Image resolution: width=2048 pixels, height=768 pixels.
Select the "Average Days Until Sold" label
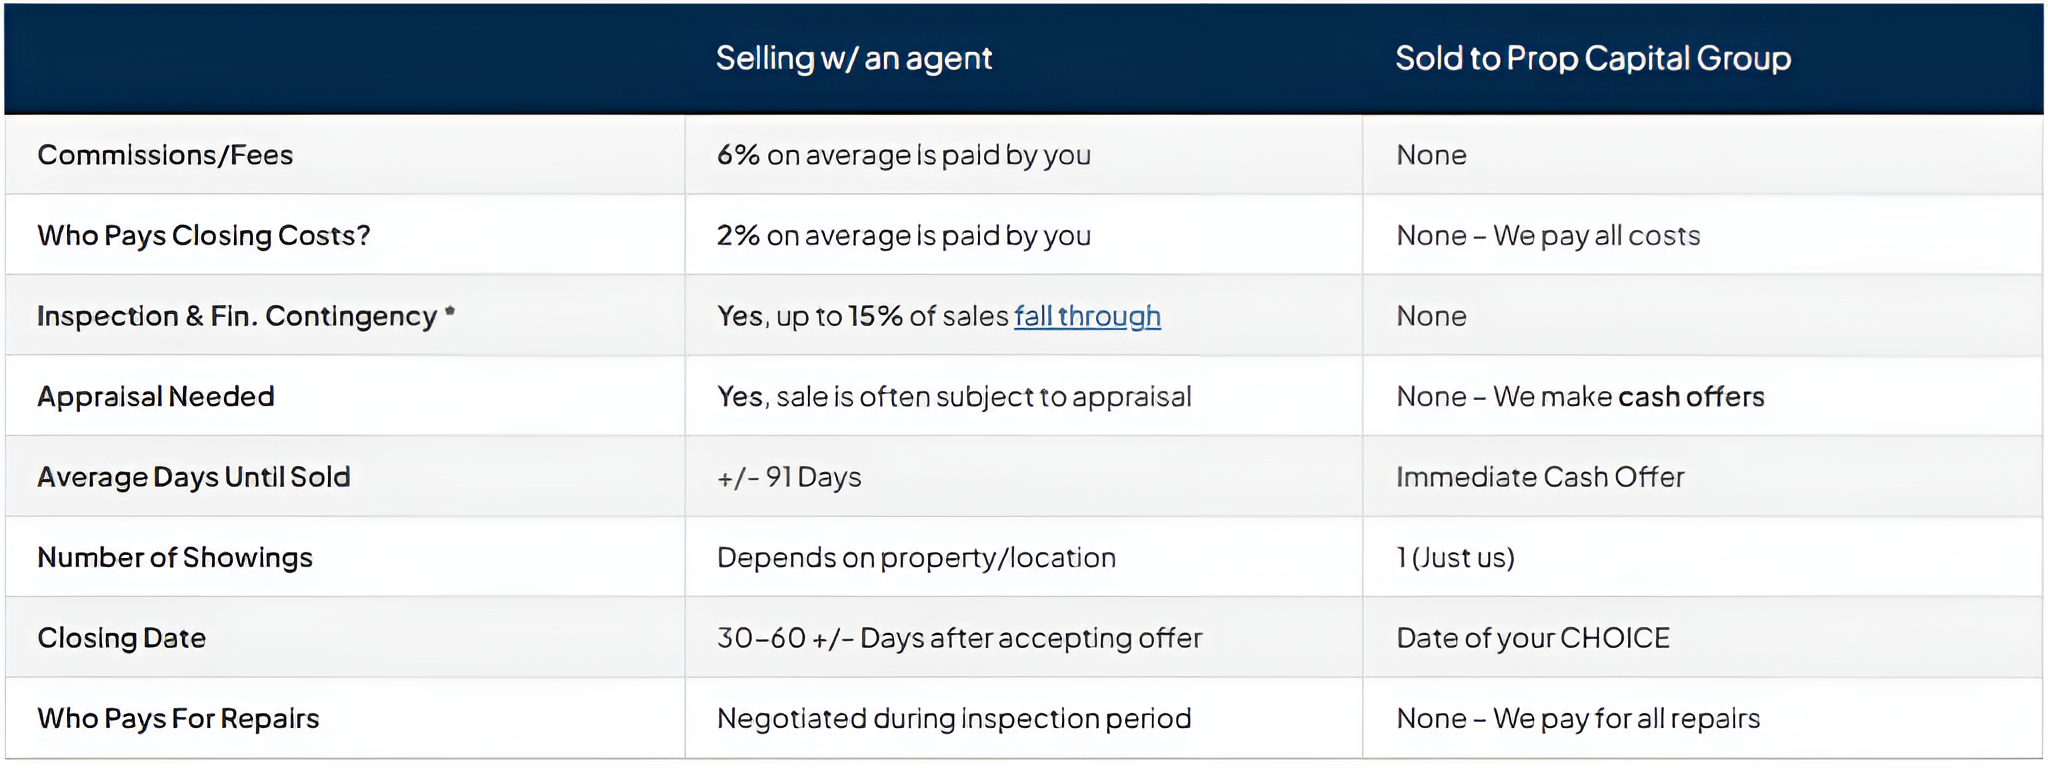tap(194, 477)
